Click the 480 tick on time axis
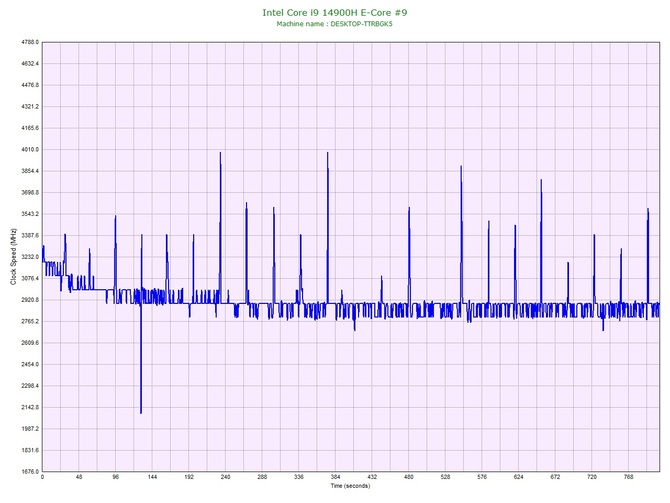670x503 pixels. tap(409, 477)
